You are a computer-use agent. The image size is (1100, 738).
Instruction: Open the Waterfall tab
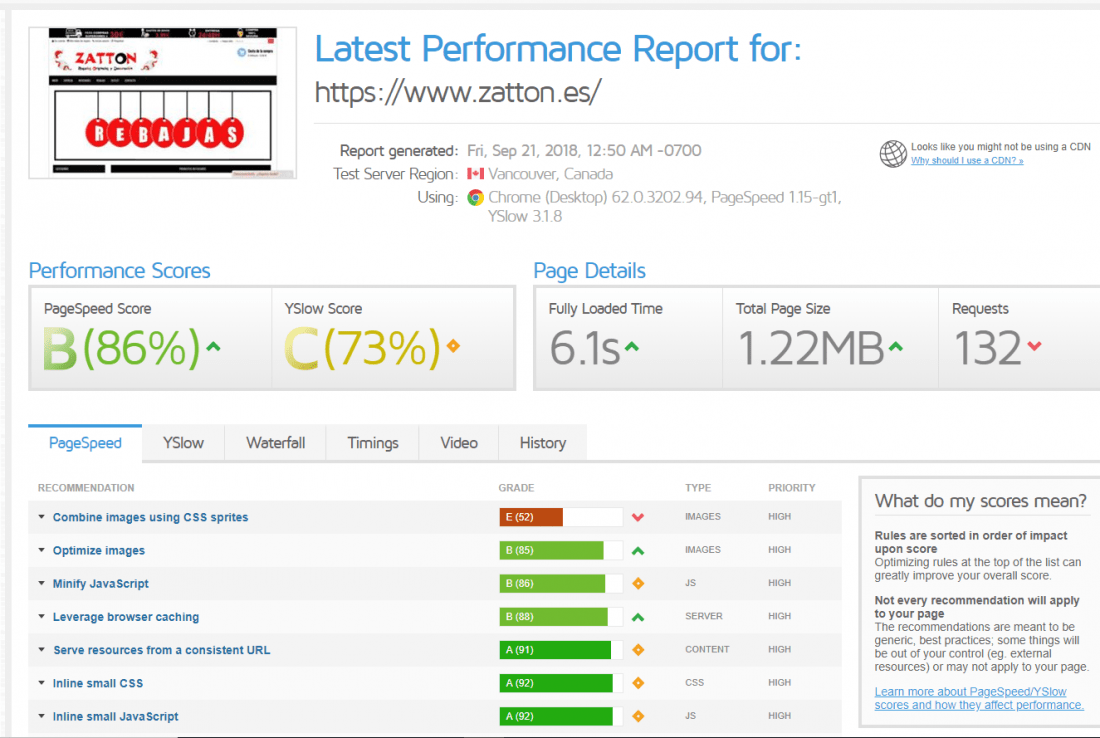click(x=275, y=443)
